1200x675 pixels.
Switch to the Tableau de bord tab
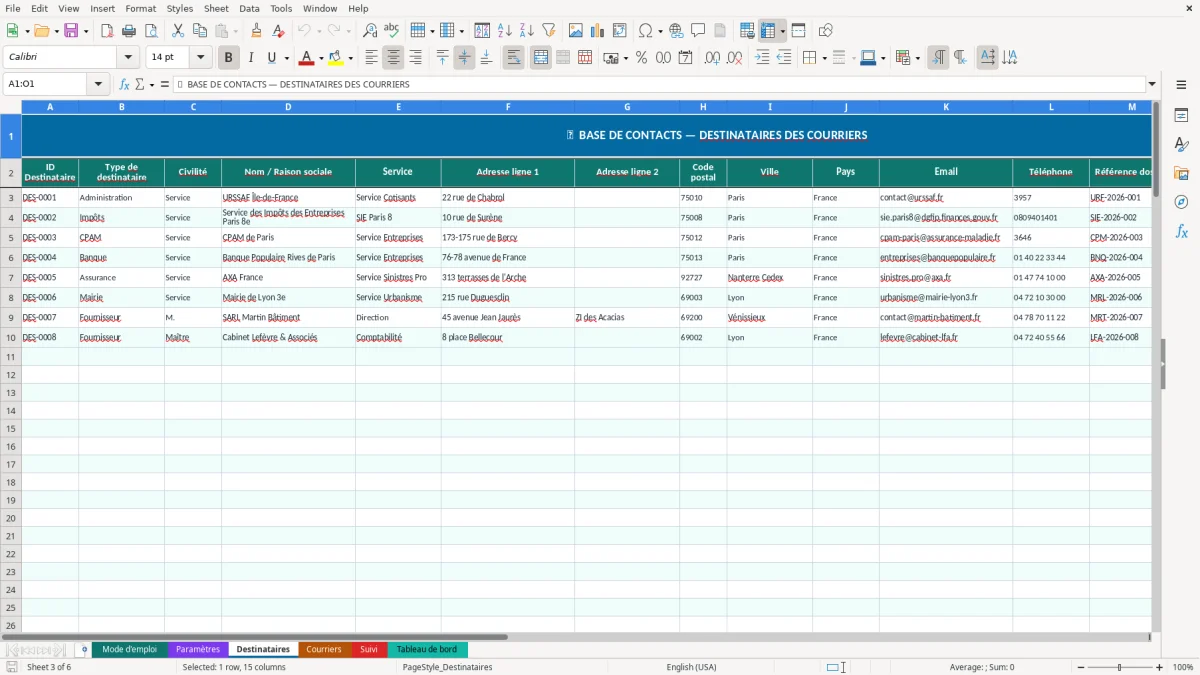427,649
